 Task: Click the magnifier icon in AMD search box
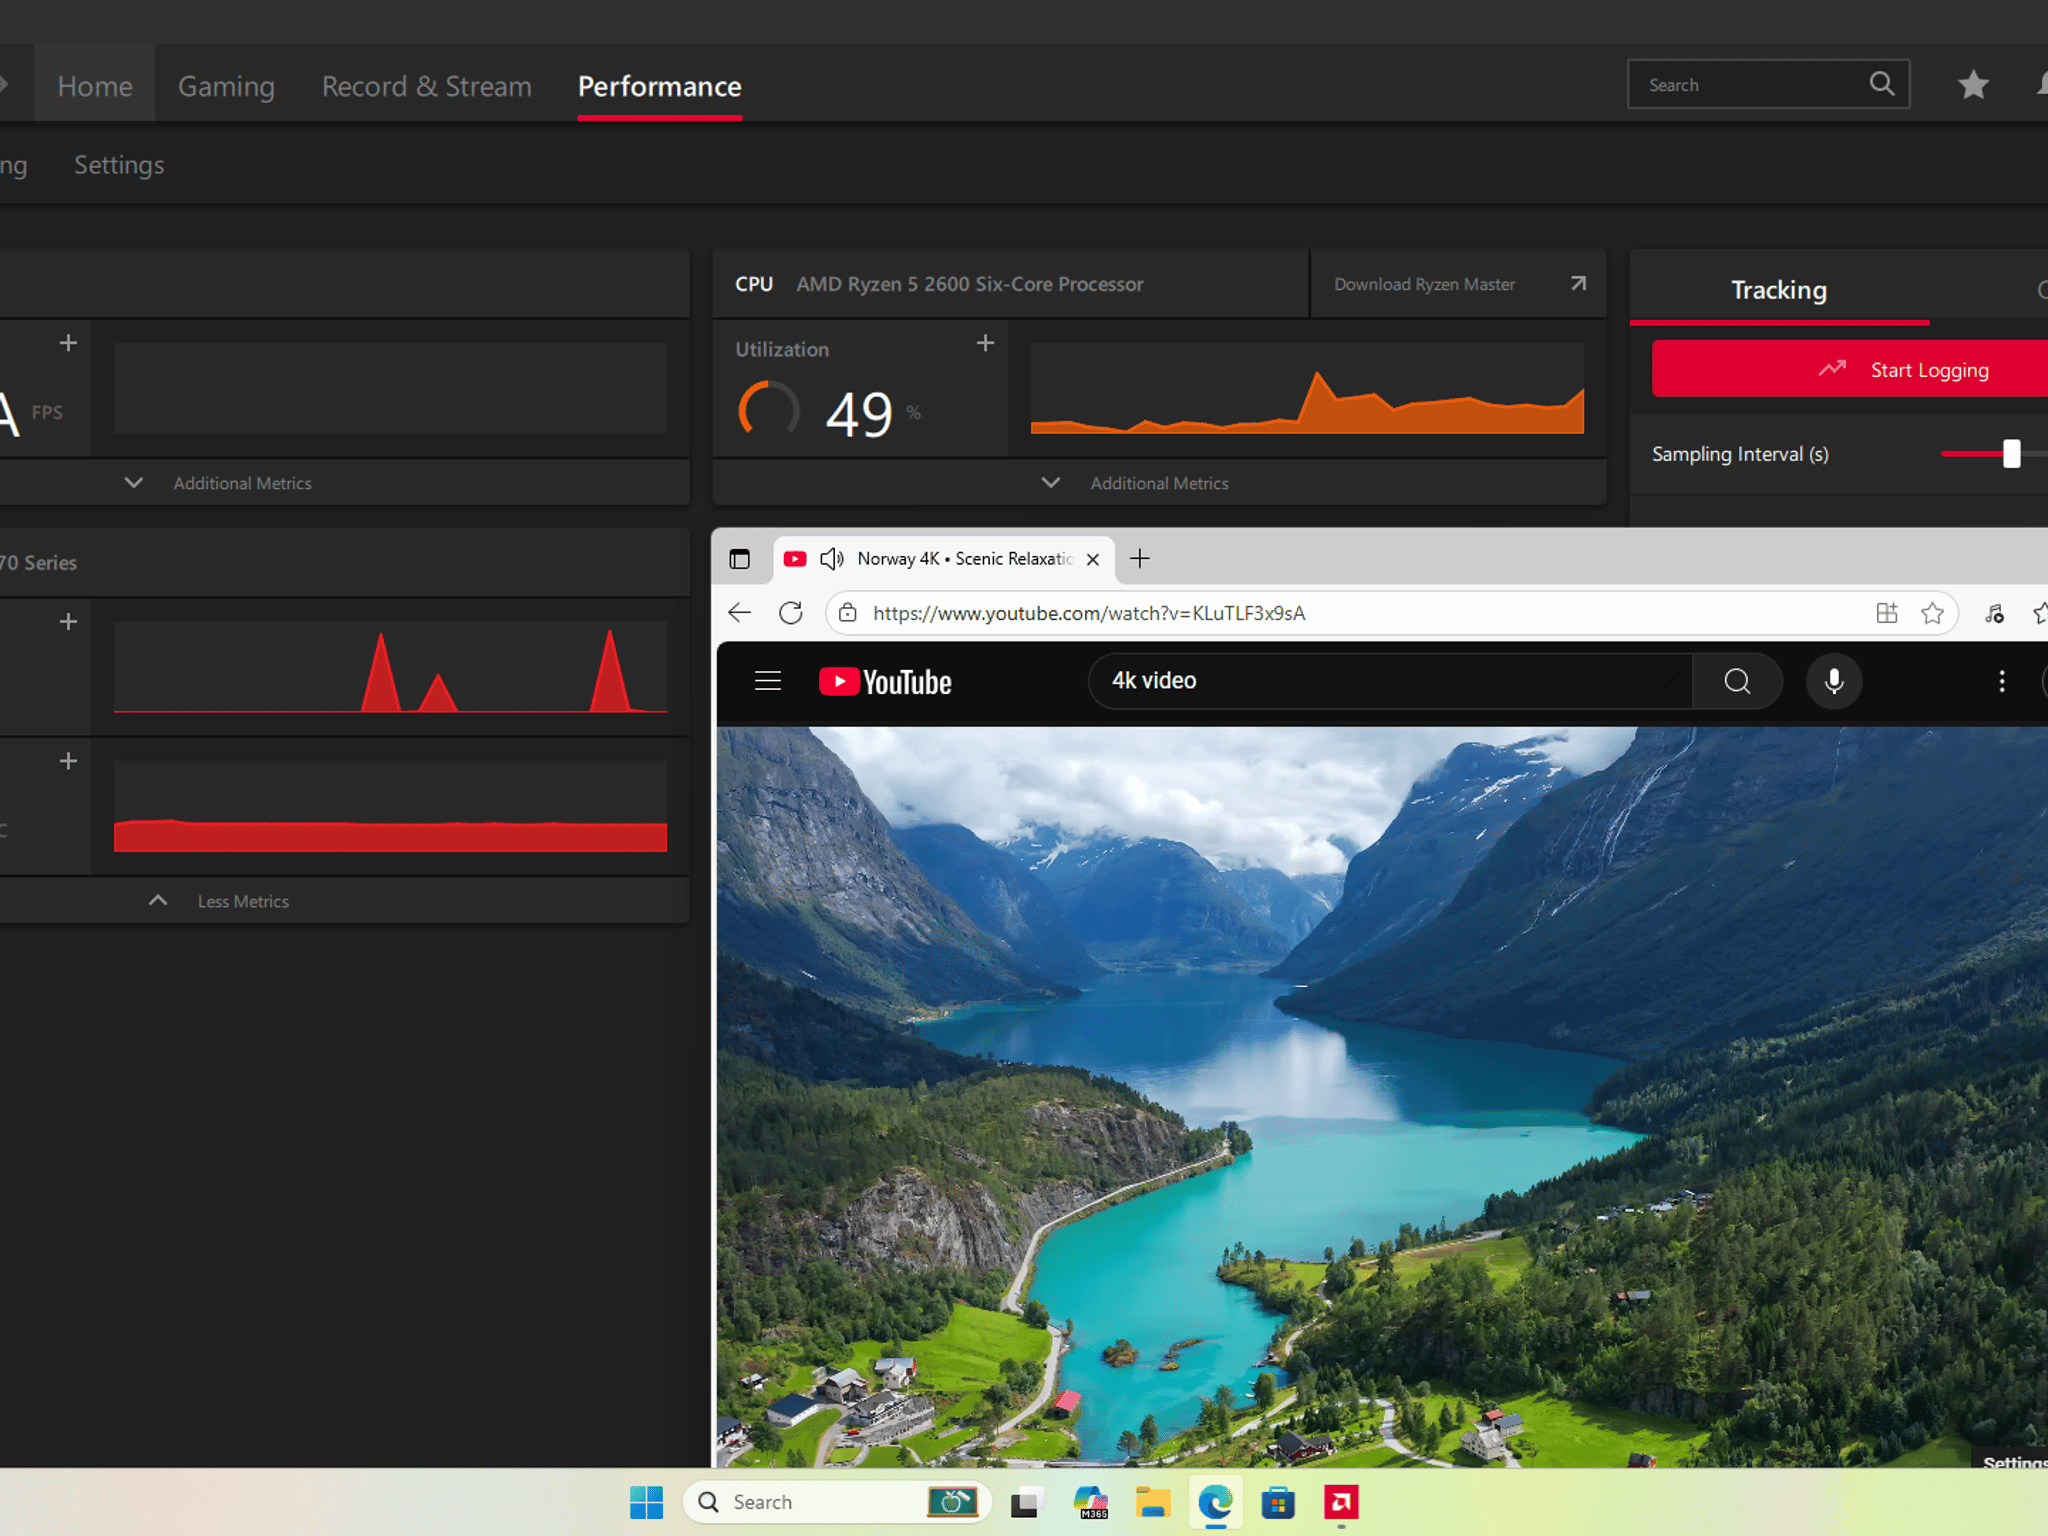pos(1881,84)
